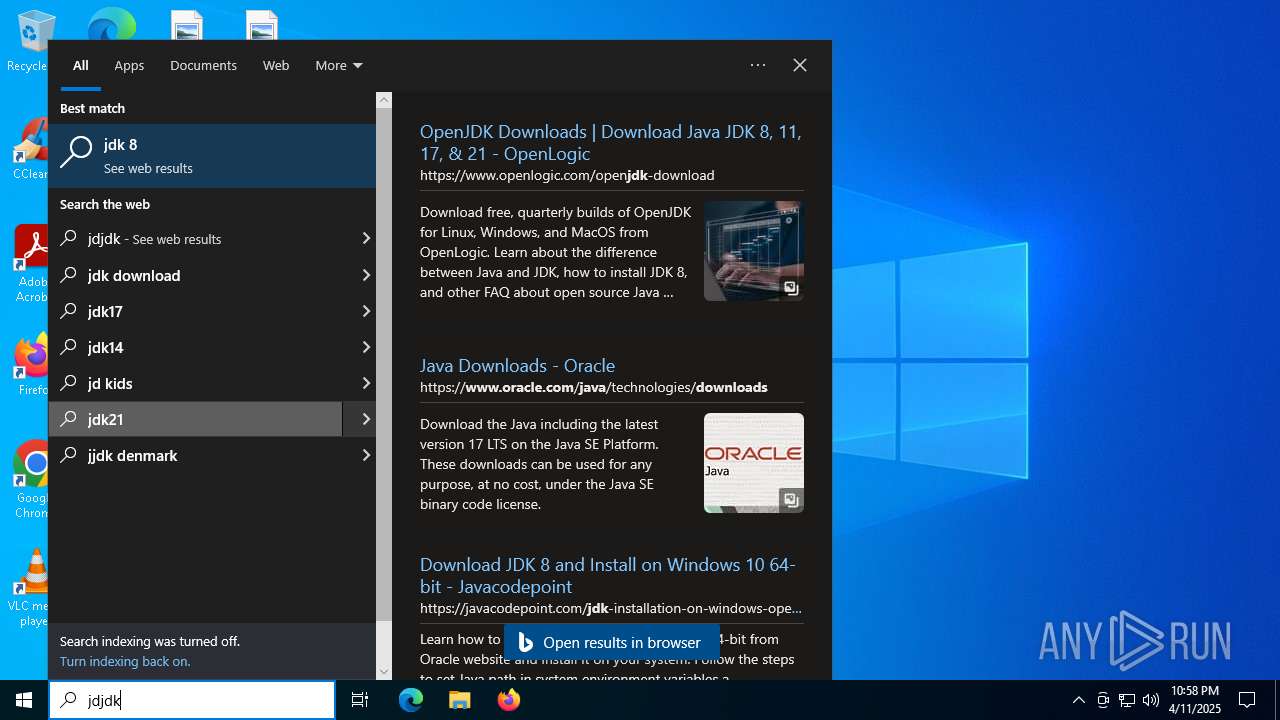Switch to the Documents search tab
Image resolution: width=1280 pixels, height=720 pixels.
(203, 65)
